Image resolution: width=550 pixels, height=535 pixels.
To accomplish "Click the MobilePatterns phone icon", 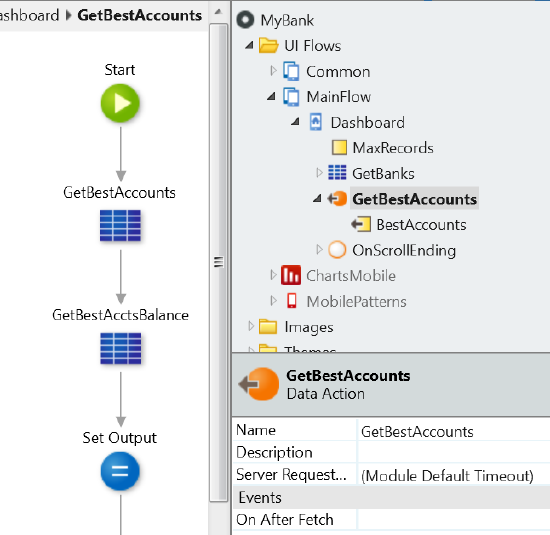I will (x=291, y=301).
